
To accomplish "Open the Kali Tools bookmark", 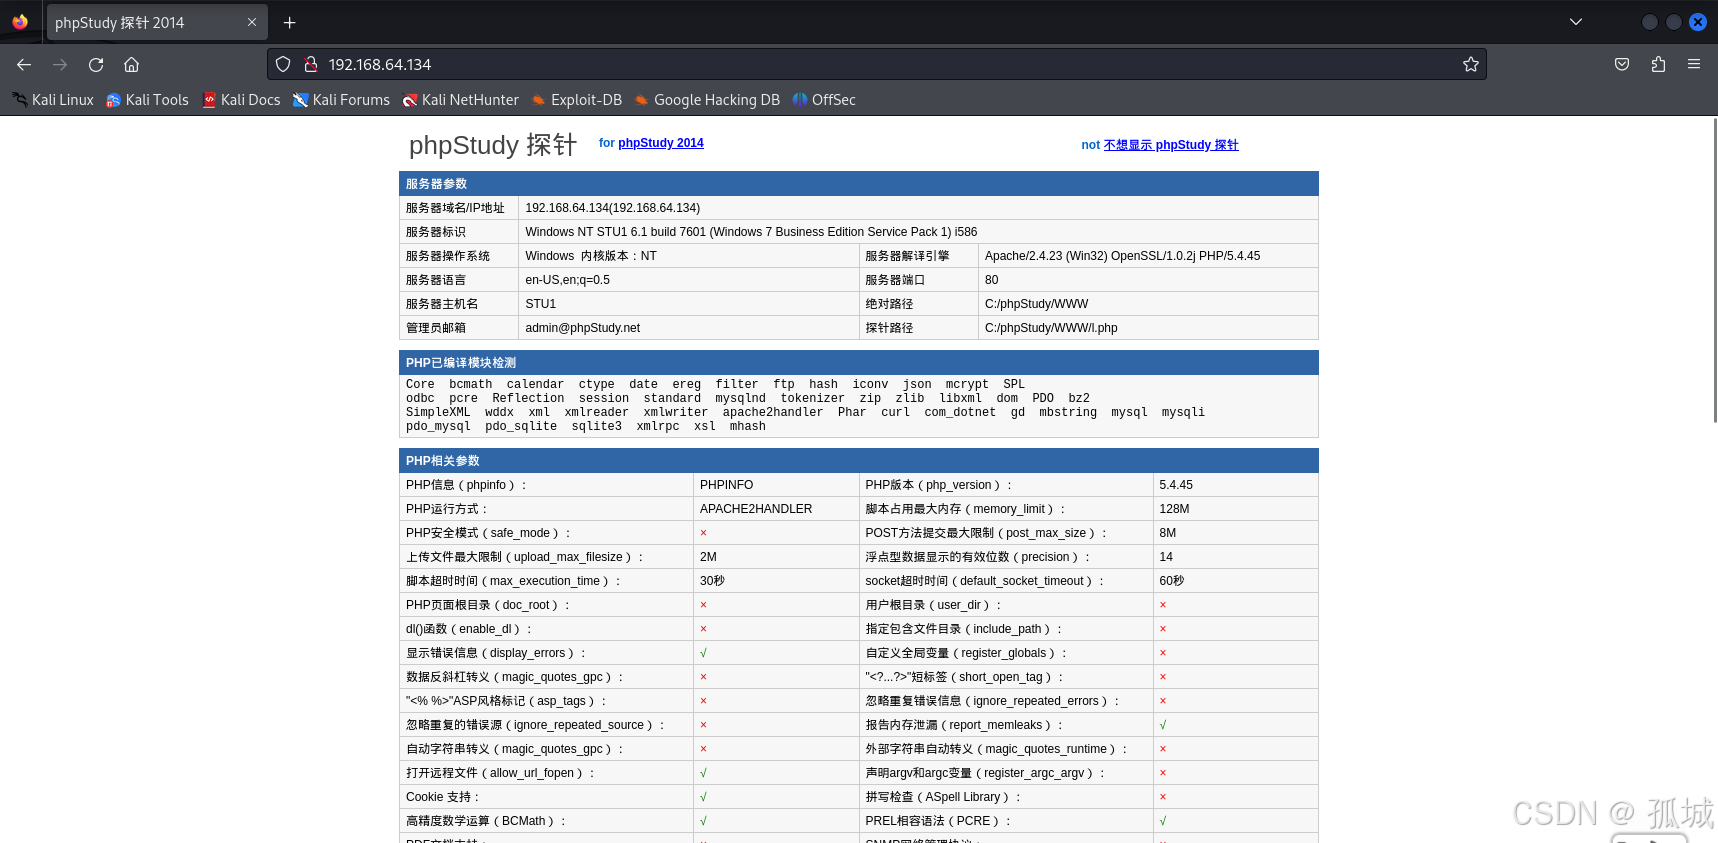I will [x=147, y=100].
